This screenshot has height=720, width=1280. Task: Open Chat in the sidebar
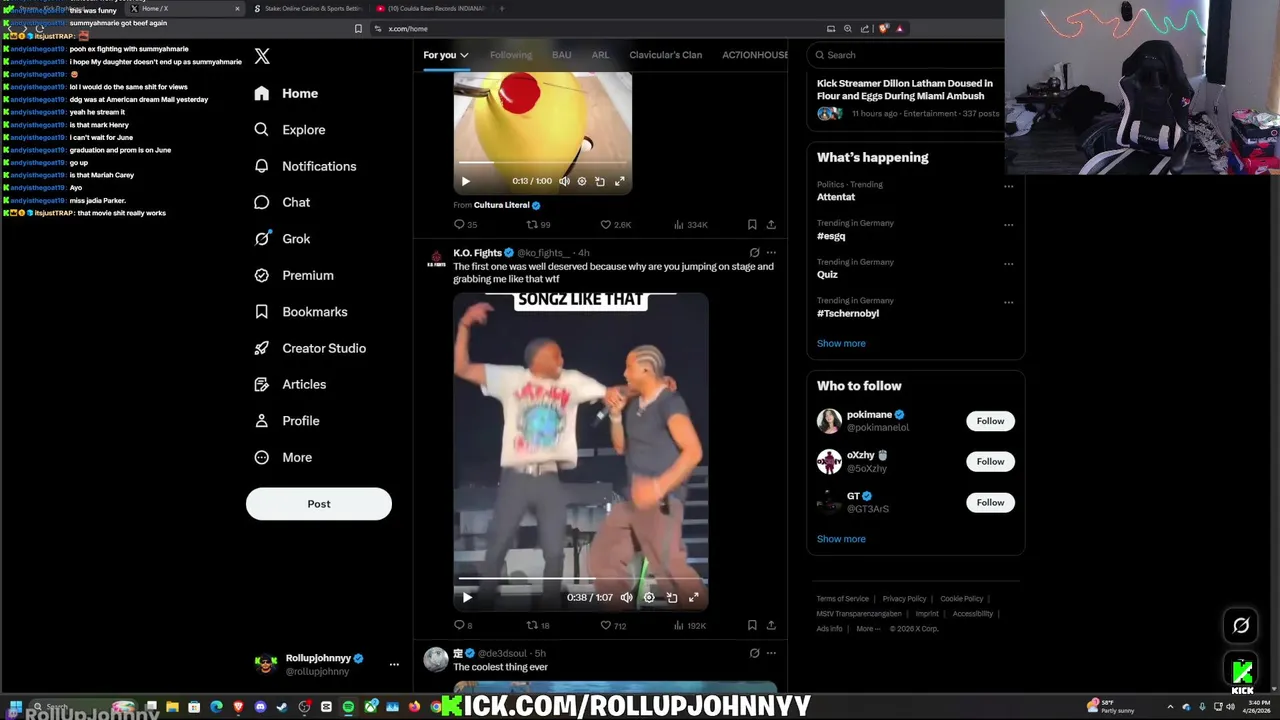282,202
